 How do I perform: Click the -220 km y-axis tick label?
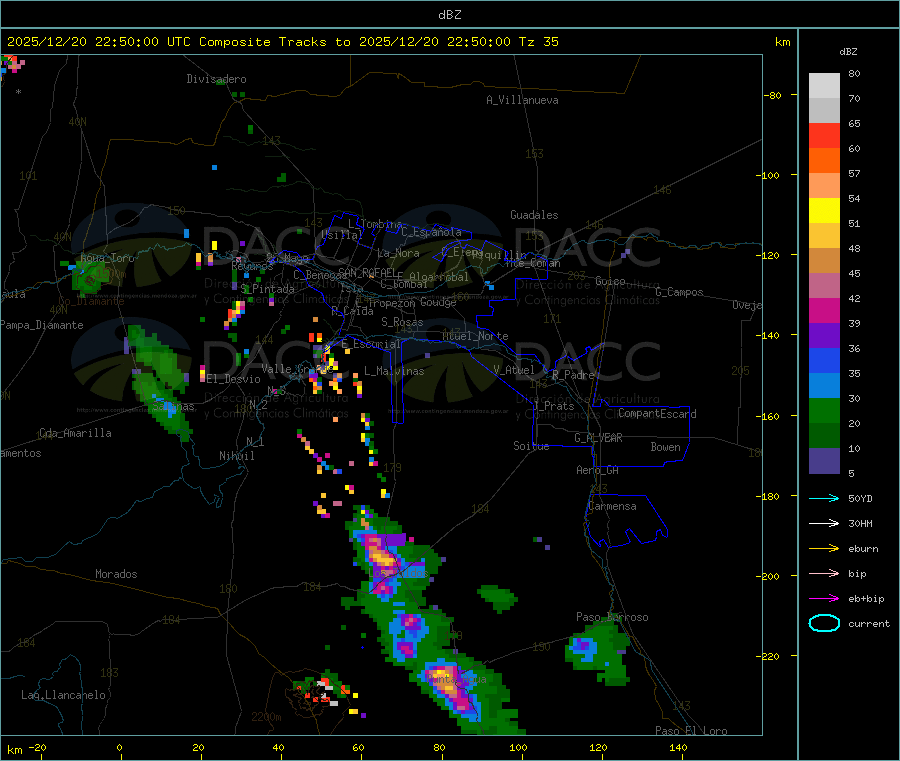coord(770,657)
